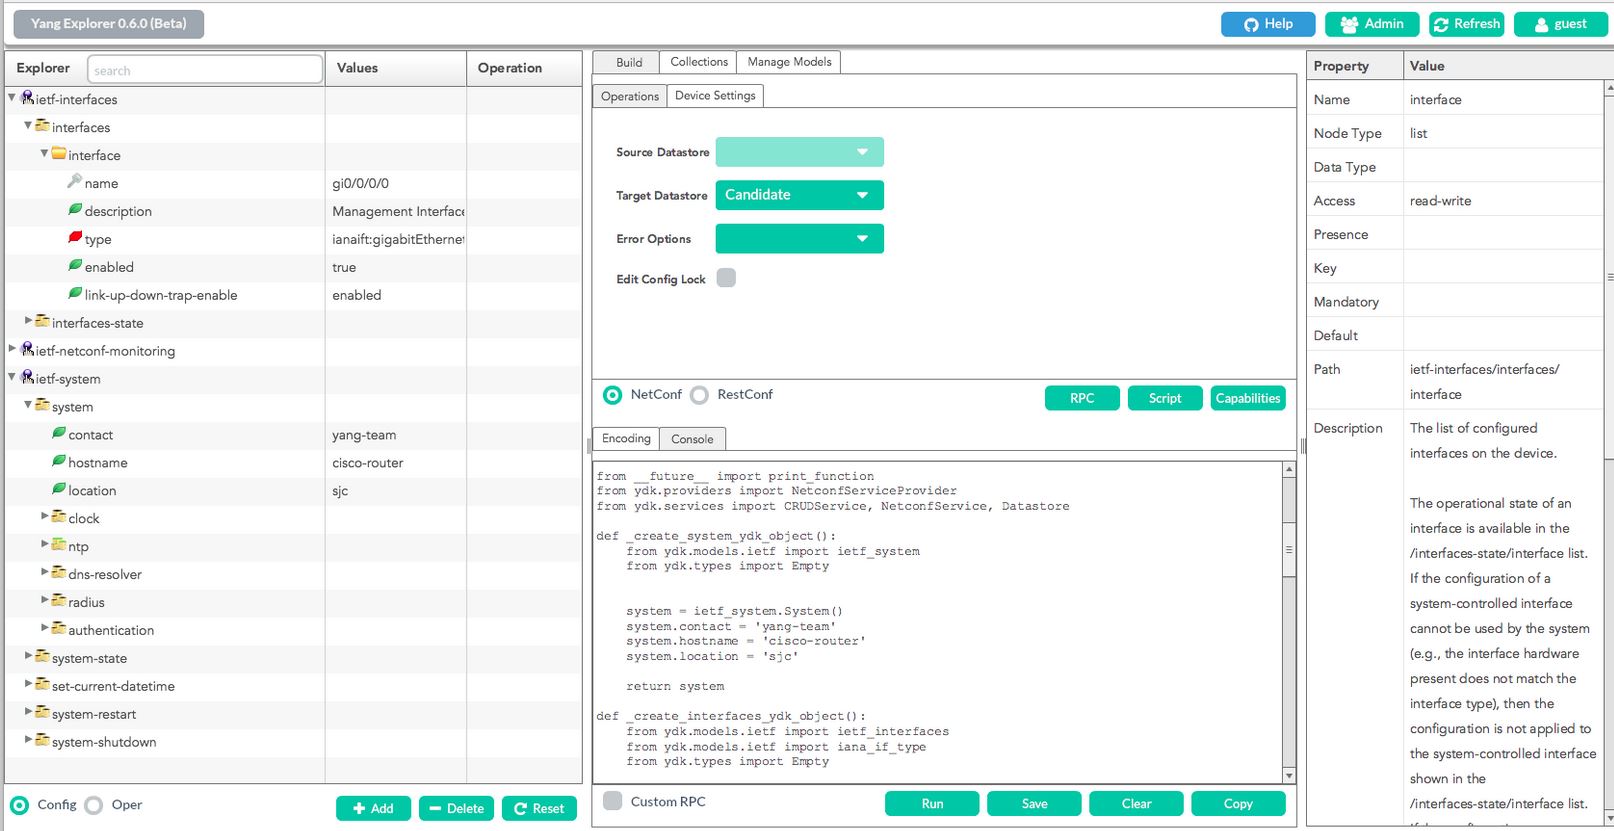Click the system-restart folder icon
Viewport: 1614px width, 831px height.
pos(42,713)
